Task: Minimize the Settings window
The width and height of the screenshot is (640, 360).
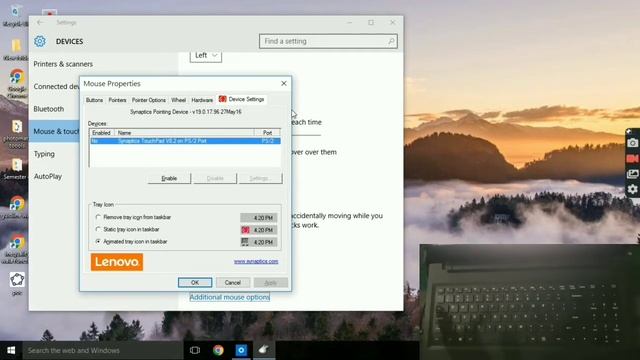Action: pyautogui.click(x=349, y=22)
